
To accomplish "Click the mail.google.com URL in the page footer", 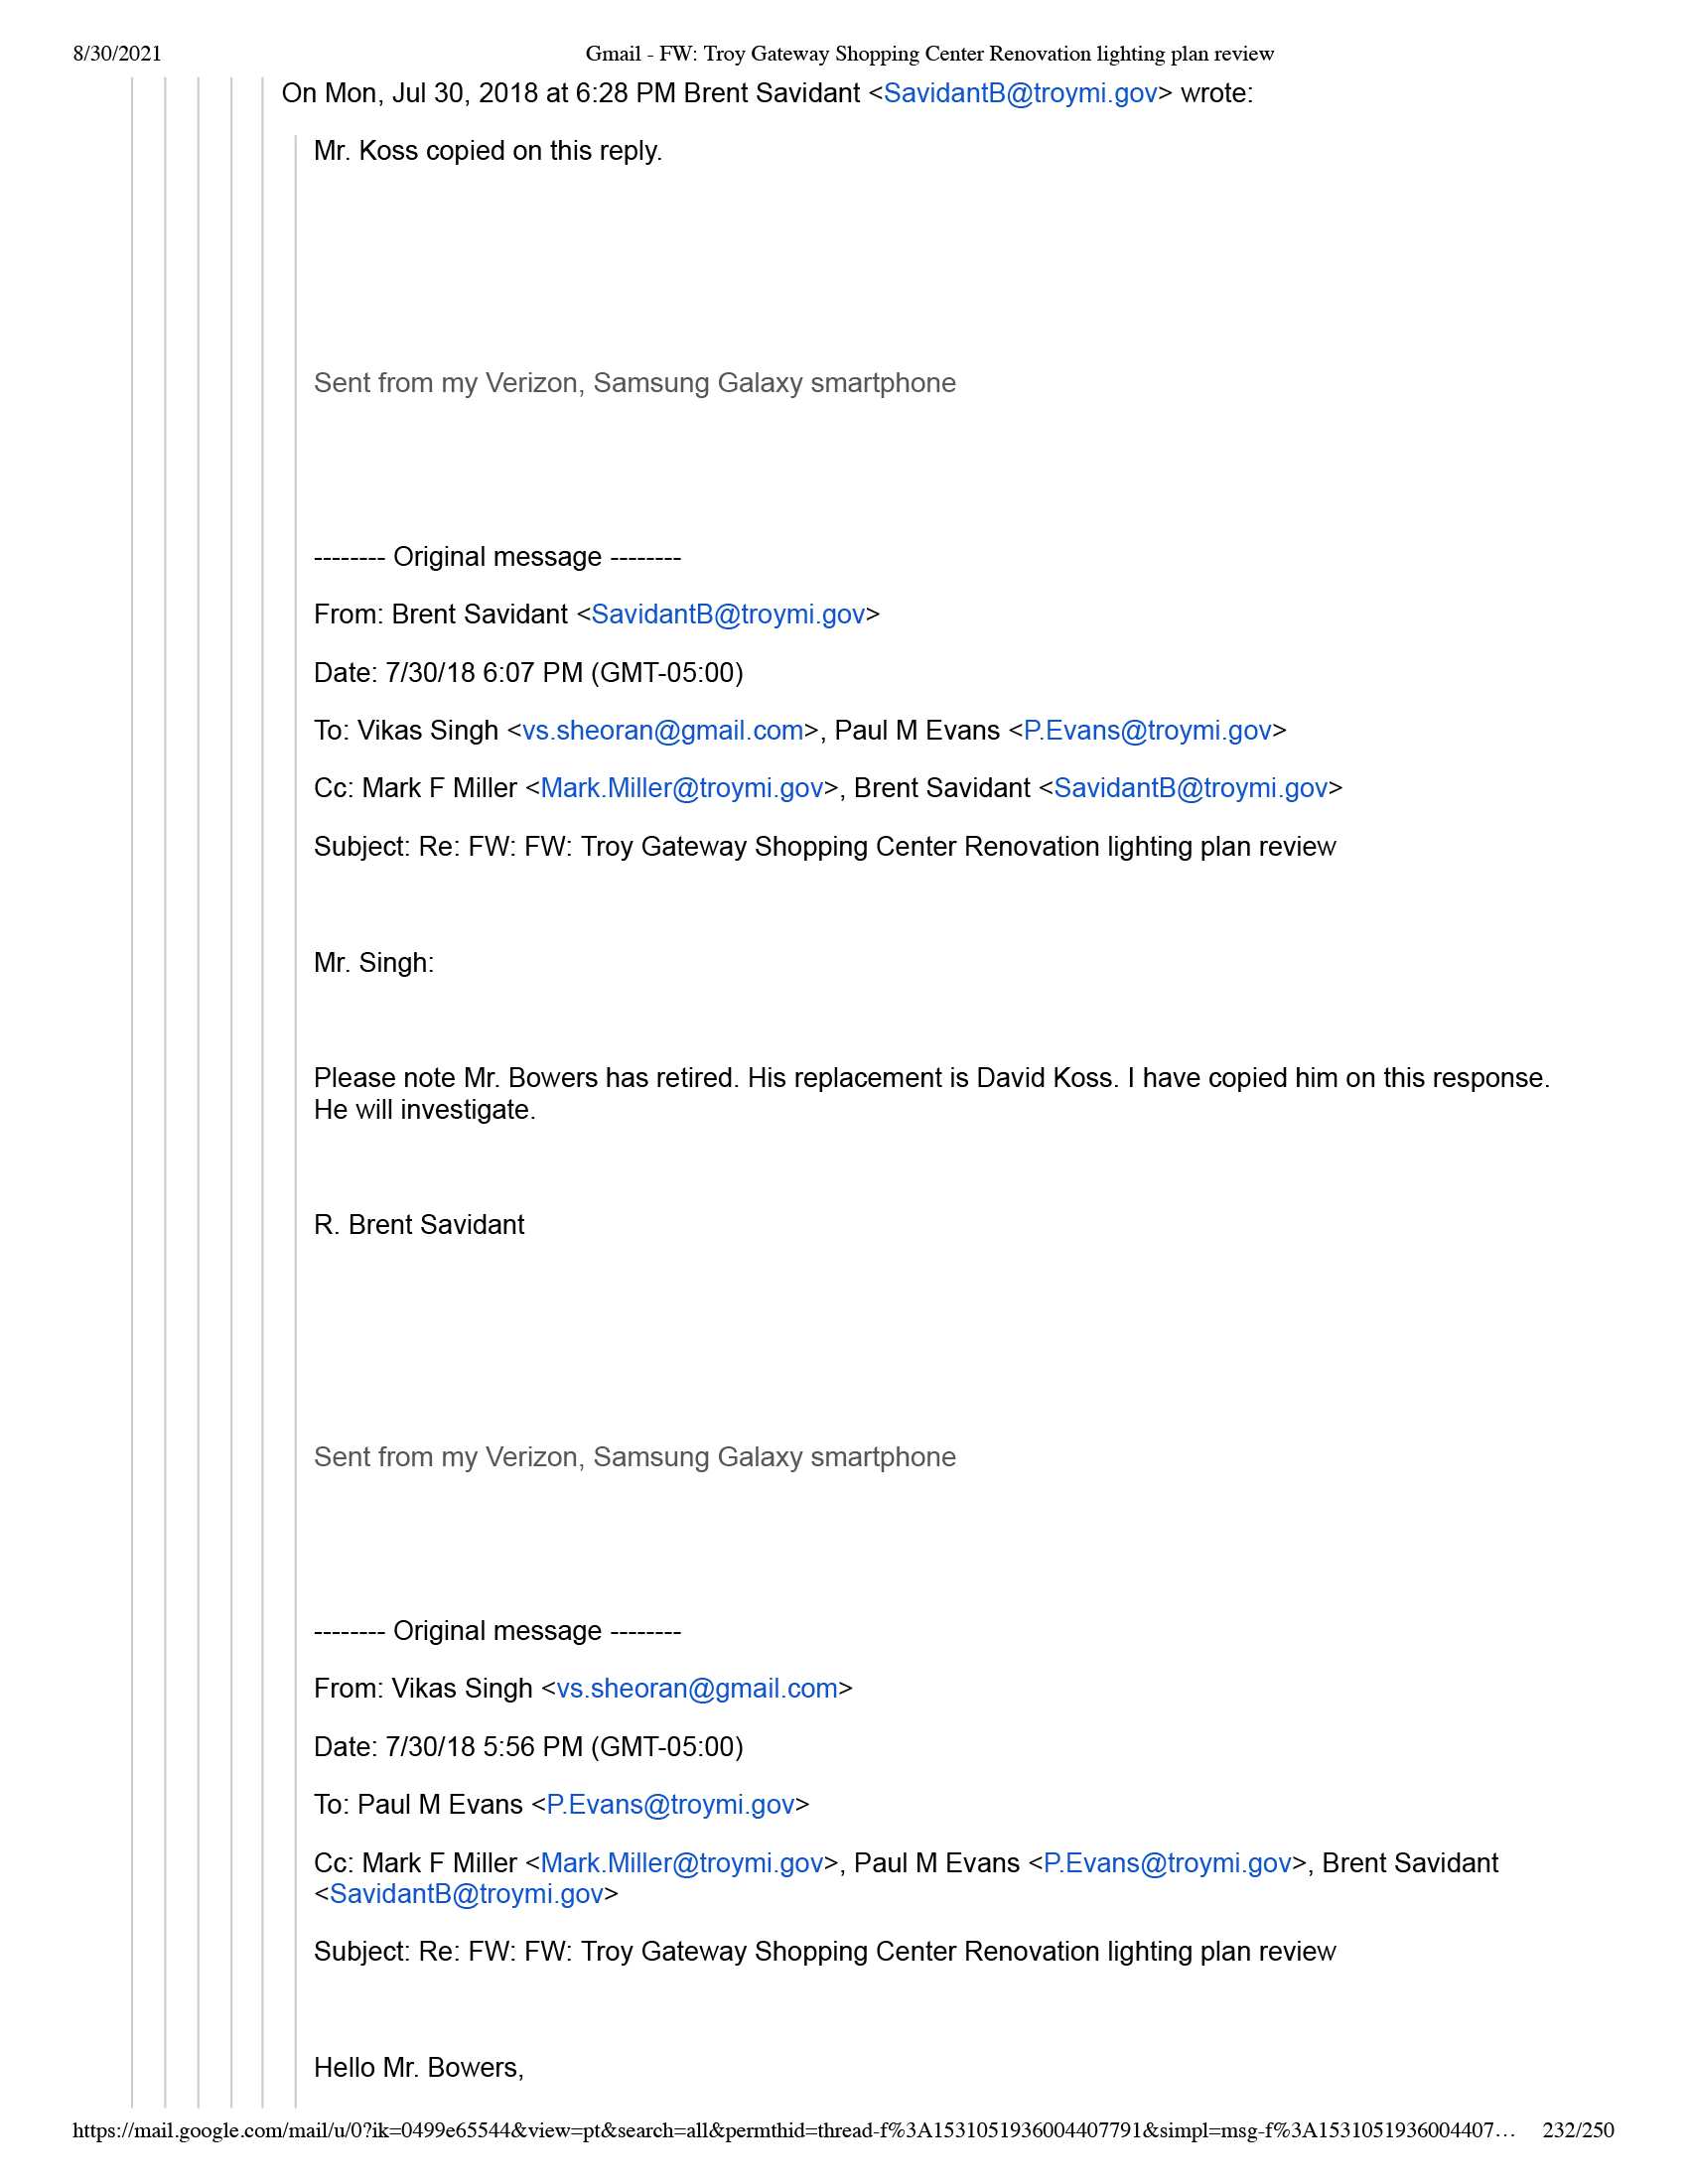I will [x=793, y=2130].
